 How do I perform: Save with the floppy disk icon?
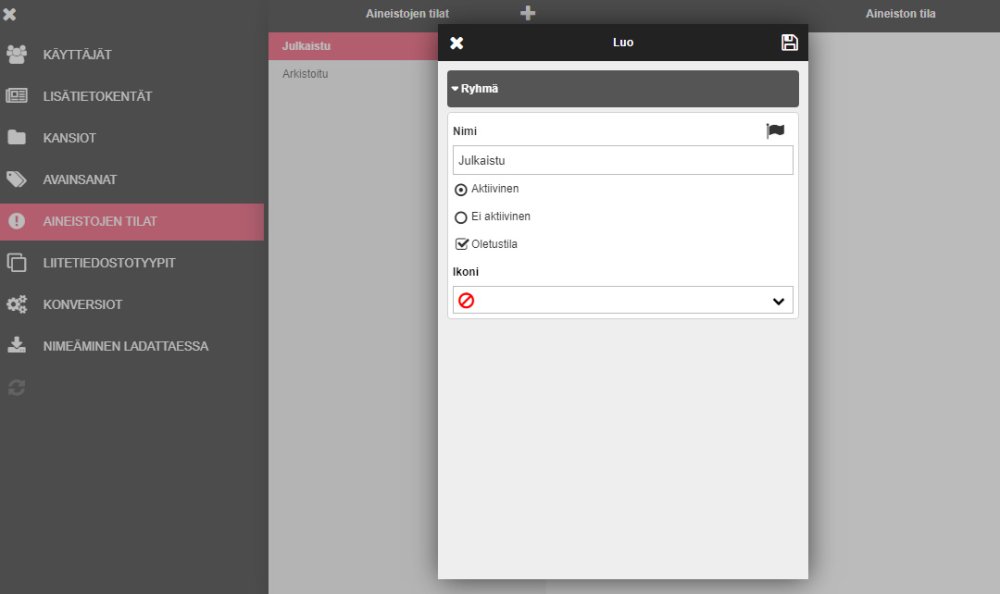790,42
